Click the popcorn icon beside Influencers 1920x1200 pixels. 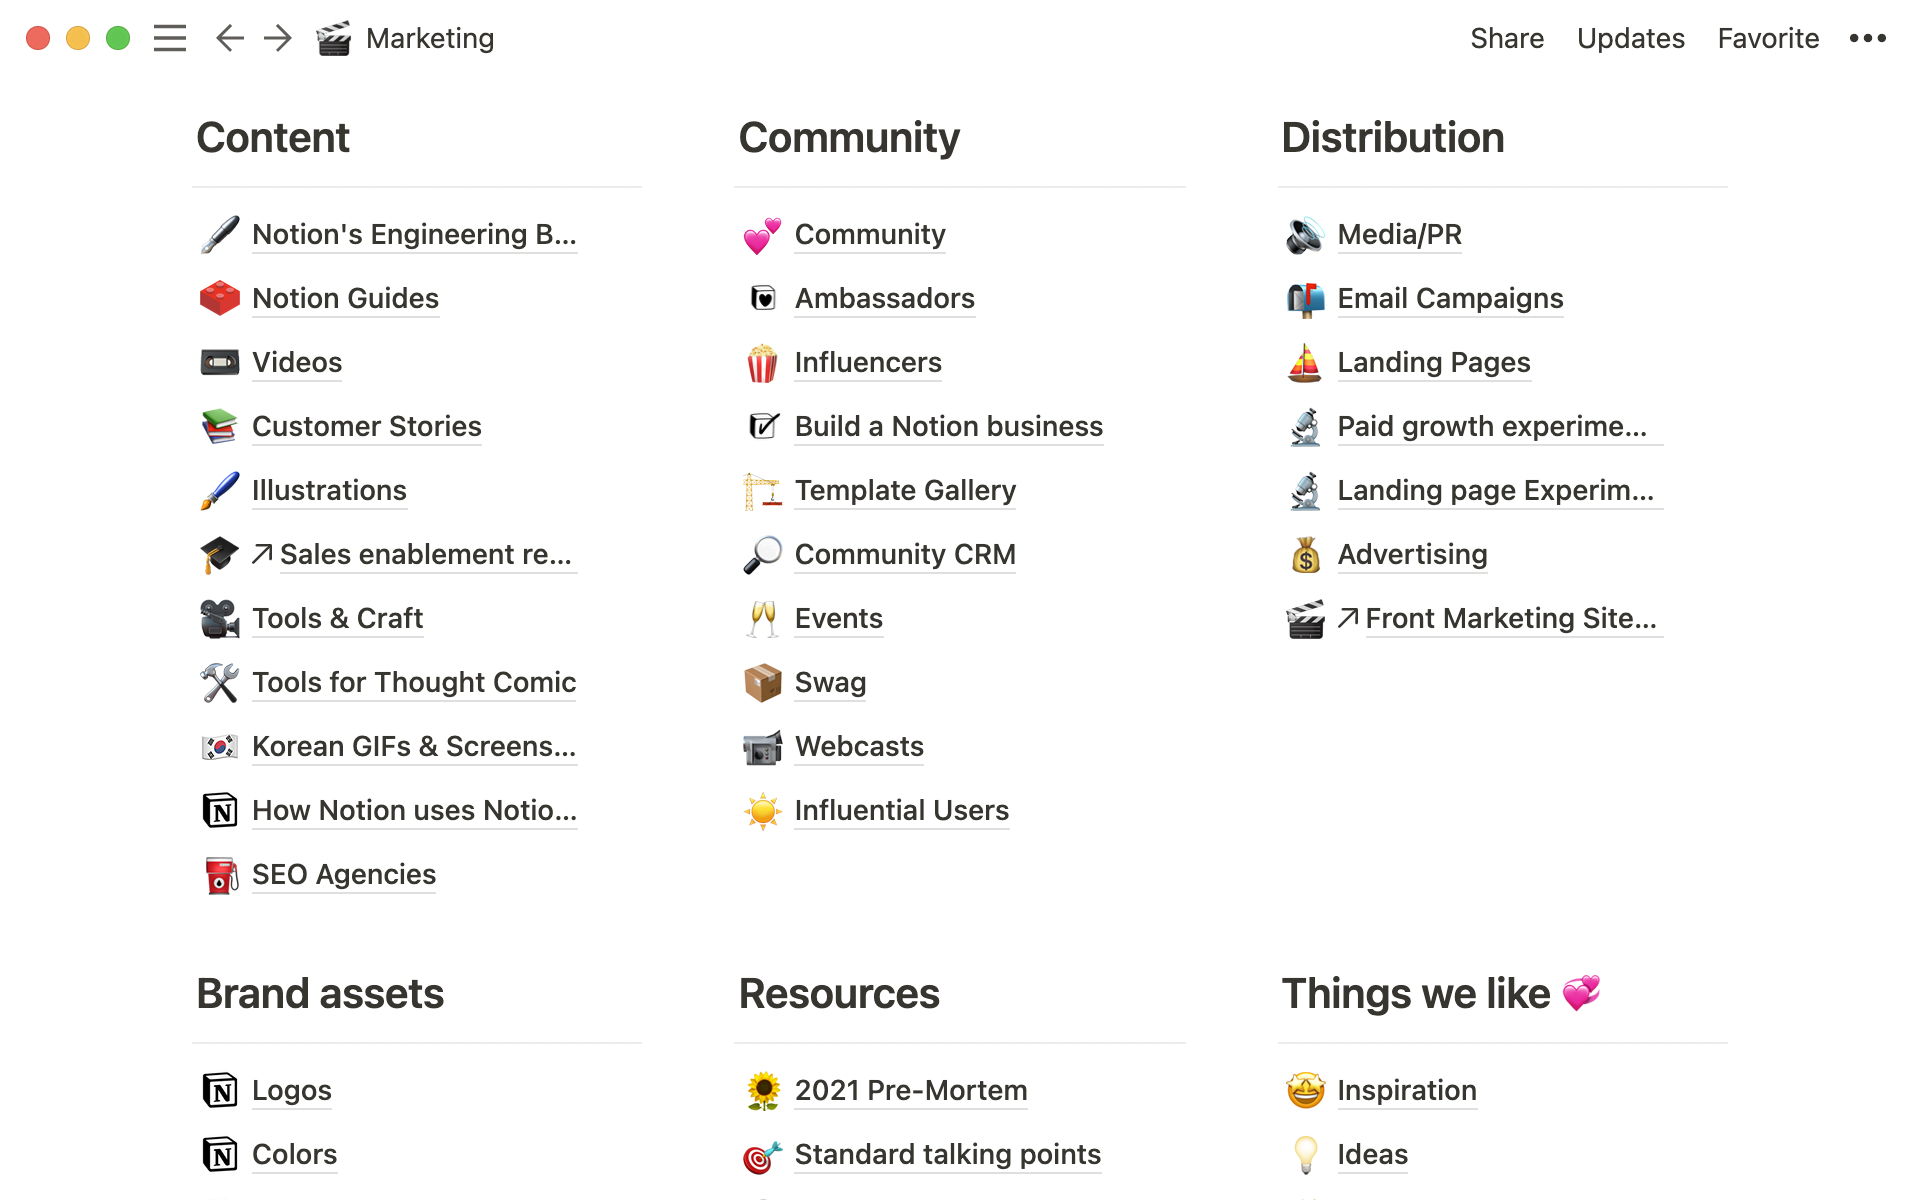click(763, 362)
